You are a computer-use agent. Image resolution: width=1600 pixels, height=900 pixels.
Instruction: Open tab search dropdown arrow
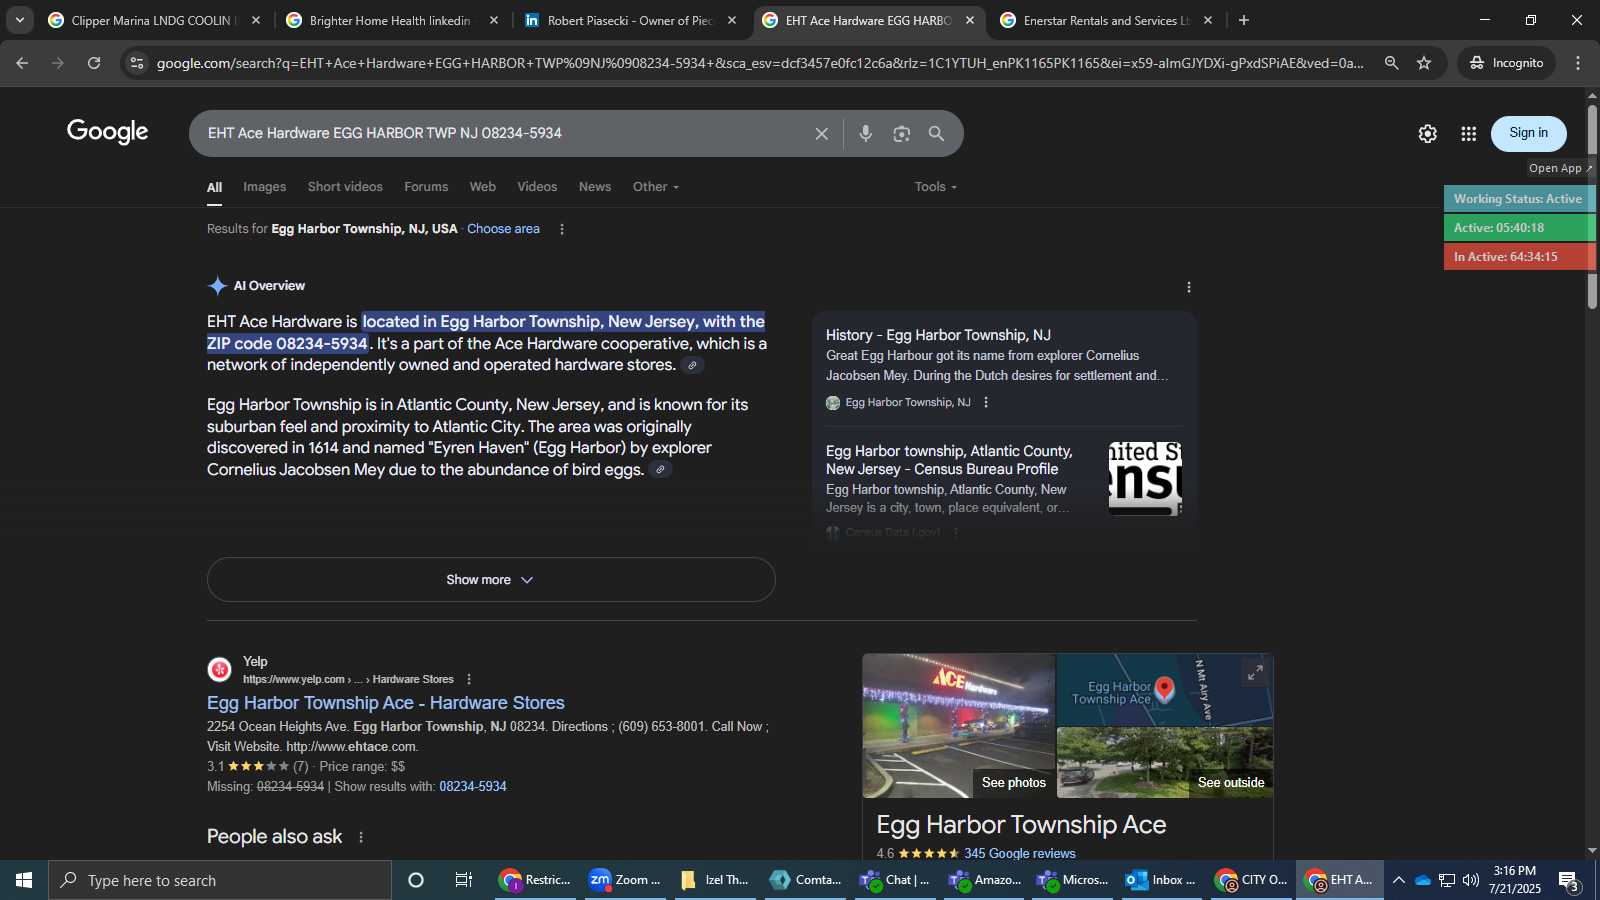click(x=19, y=20)
